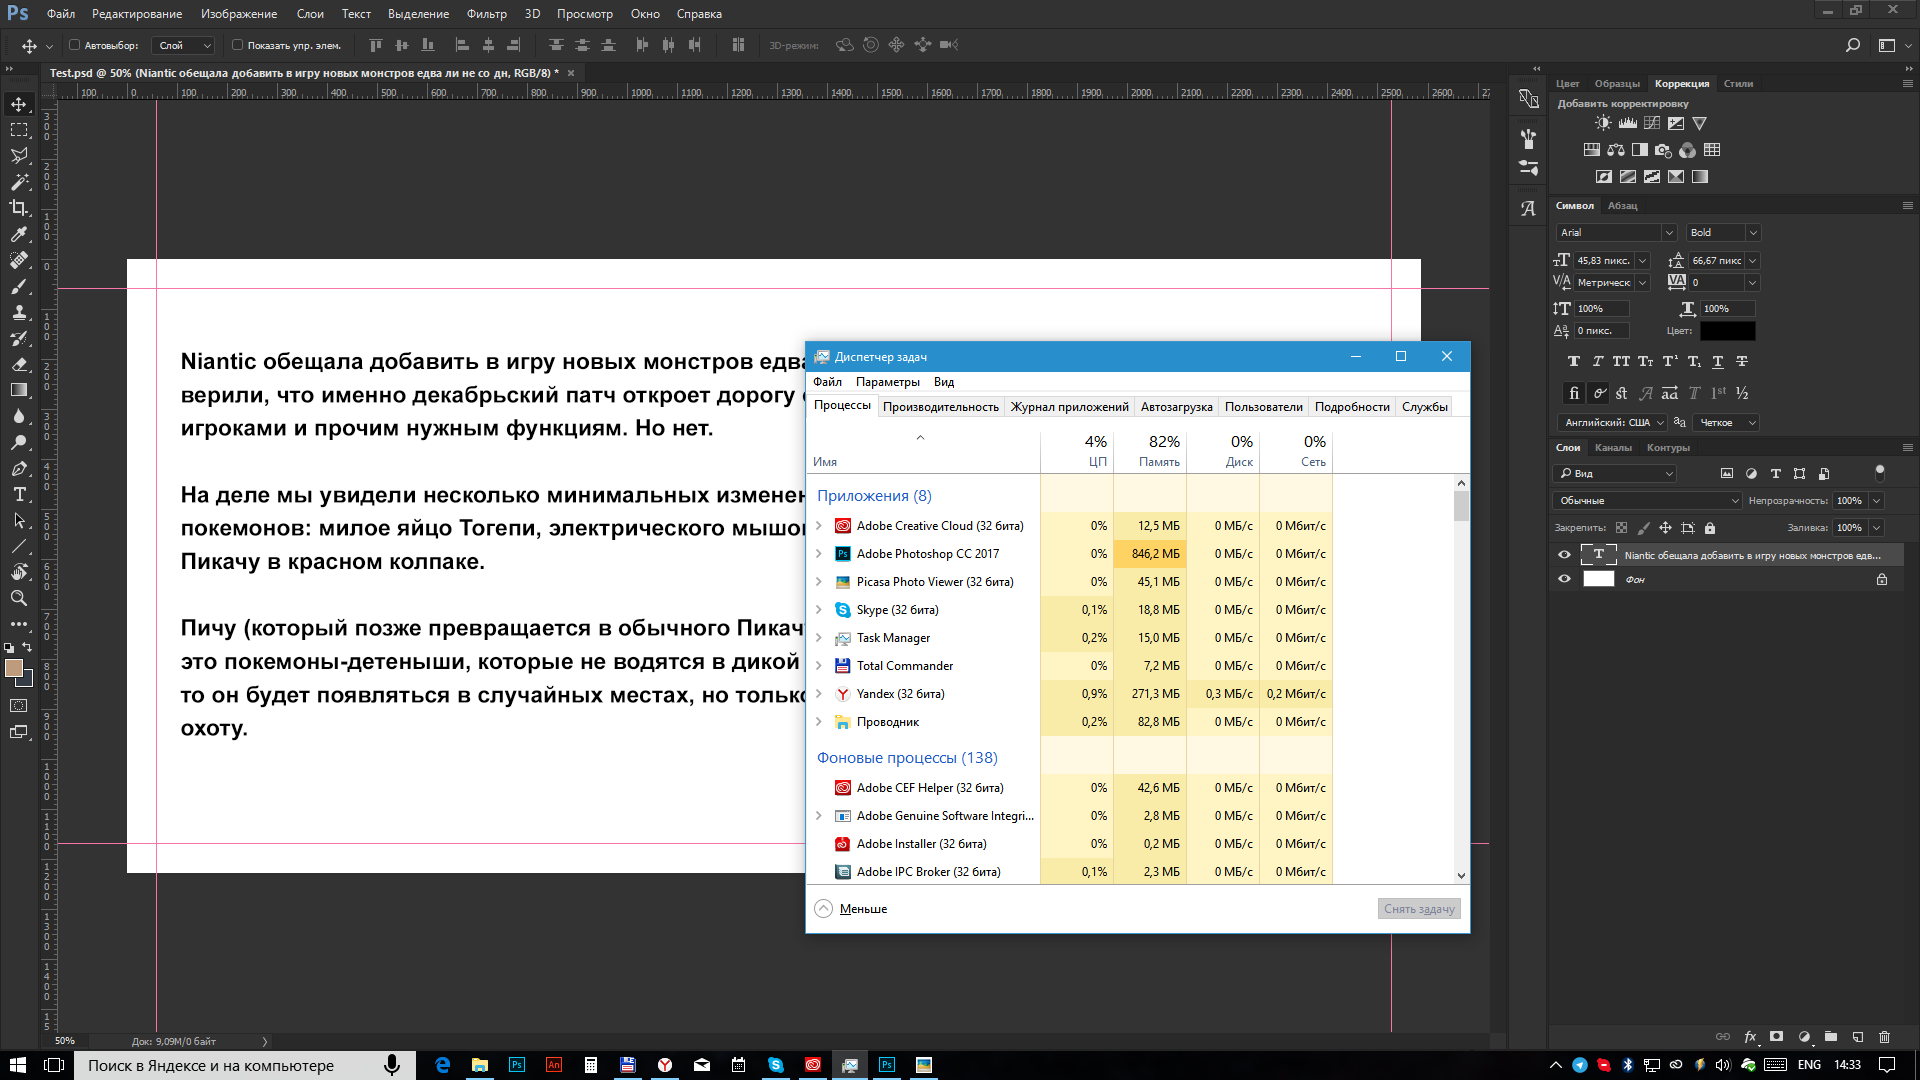1920x1080 pixels.
Task: Toggle visibility of text layer
Action: coord(1564,554)
